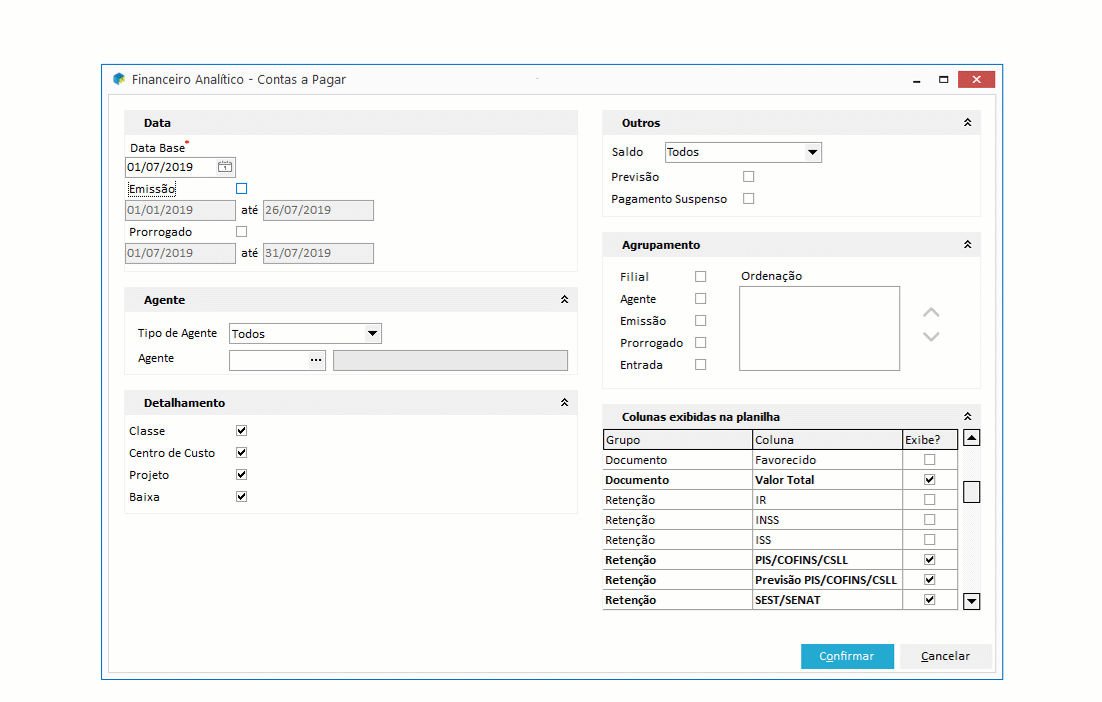The image size is (1102, 702).
Task: Show the ISS retention column checkbox
Action: pos(930,540)
